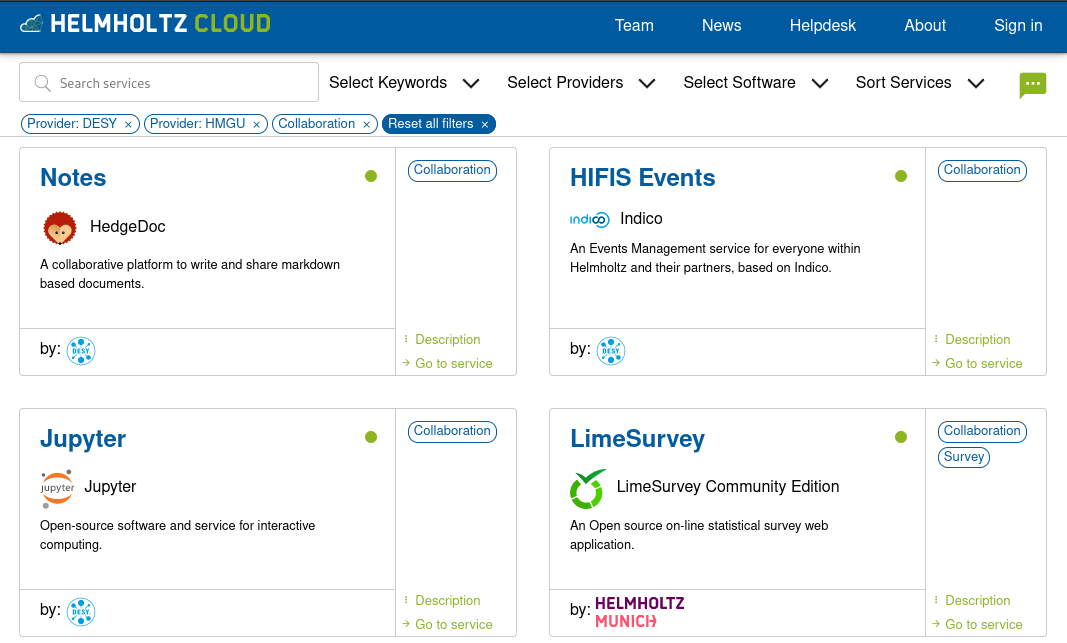Click the Jupyter software logo
The height and width of the screenshot is (643, 1067).
pyautogui.click(x=57, y=488)
